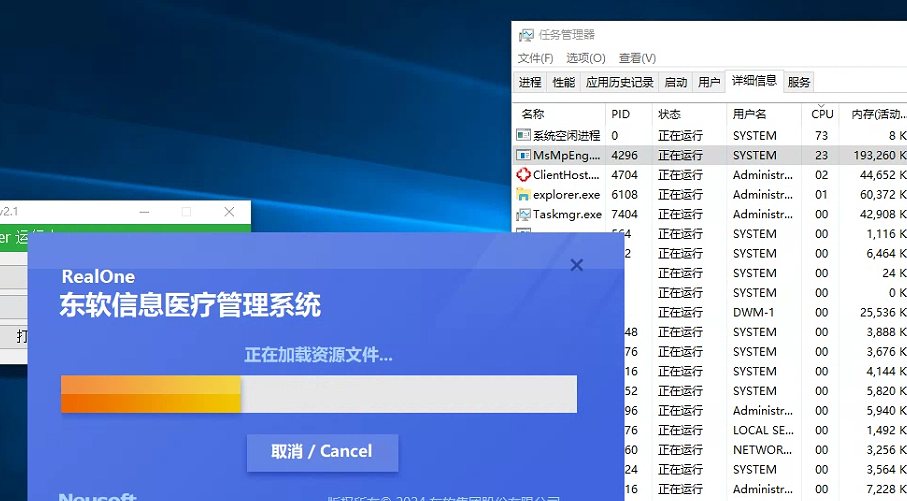Open the 文件(F) menu in Task Manager
The width and height of the screenshot is (907, 501).
(x=535, y=58)
